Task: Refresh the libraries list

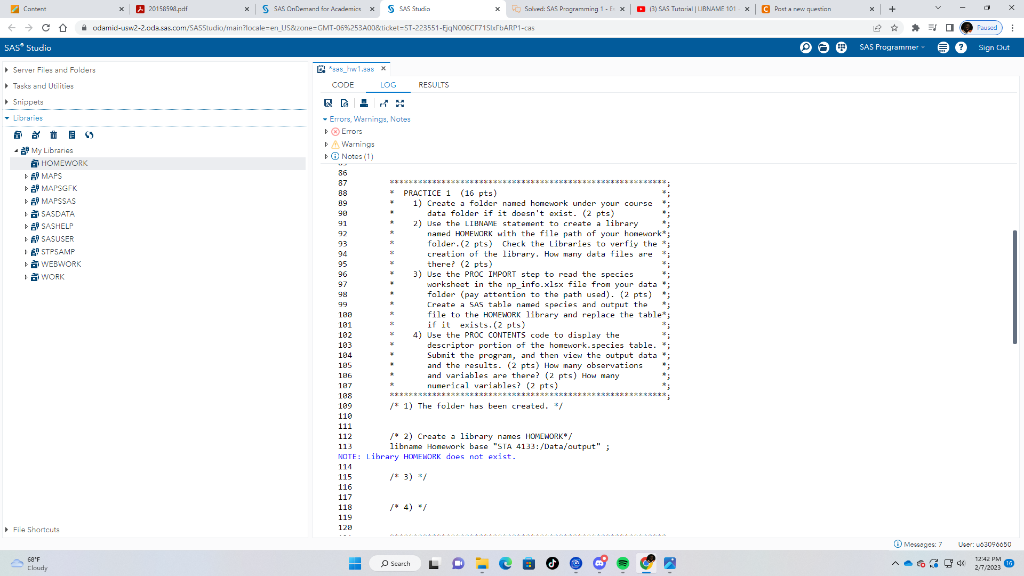Action: point(89,134)
